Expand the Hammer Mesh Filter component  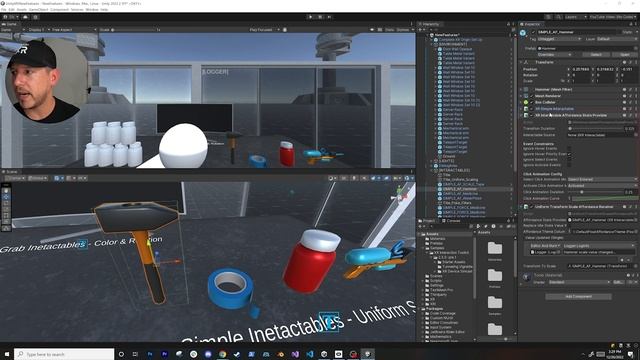521,89
